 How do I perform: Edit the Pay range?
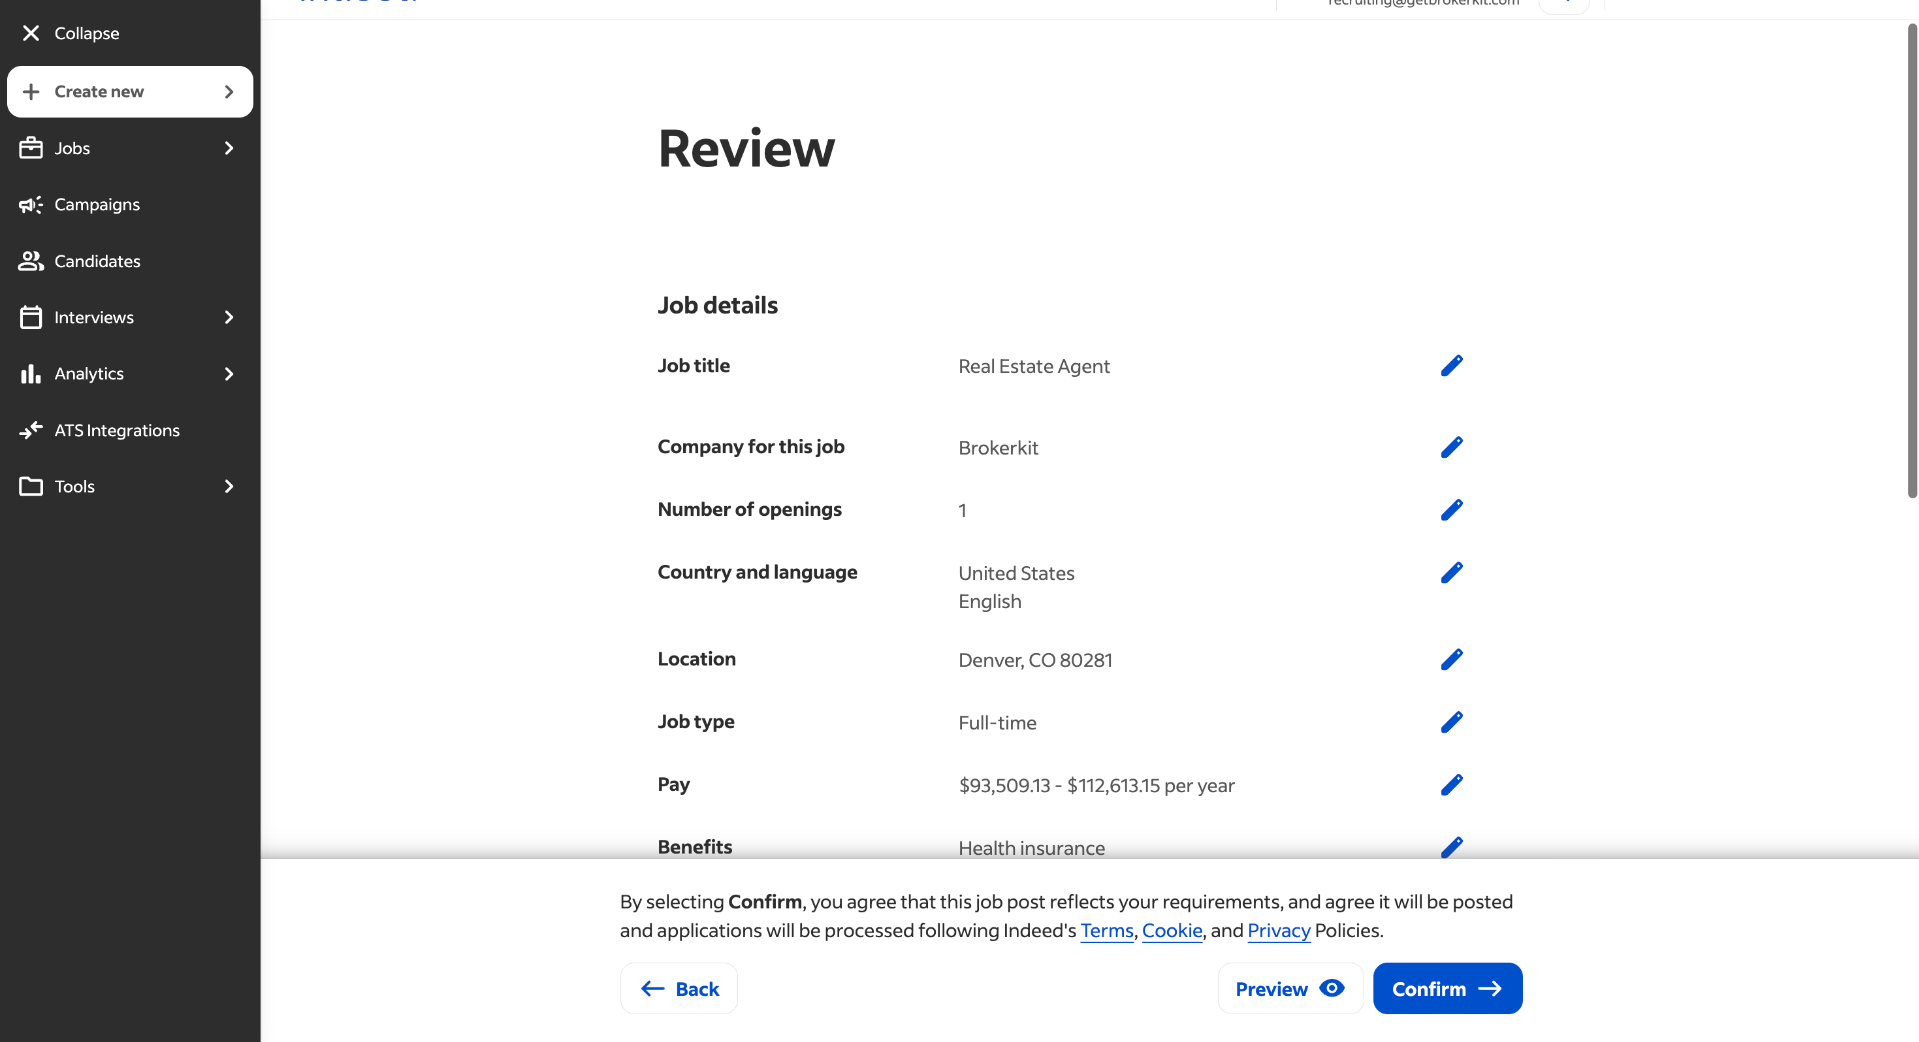pos(1452,784)
